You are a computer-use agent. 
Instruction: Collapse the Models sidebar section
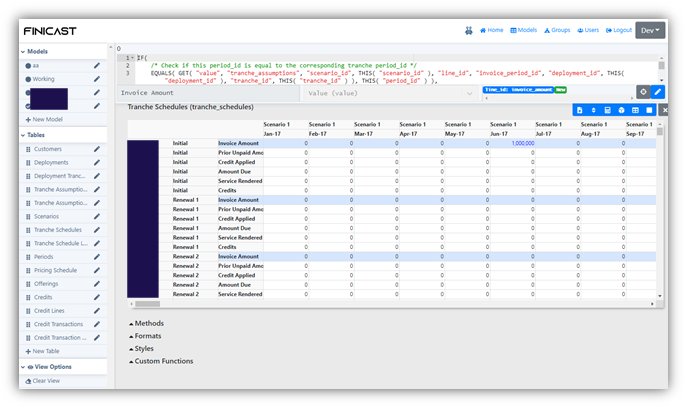tap(23, 51)
